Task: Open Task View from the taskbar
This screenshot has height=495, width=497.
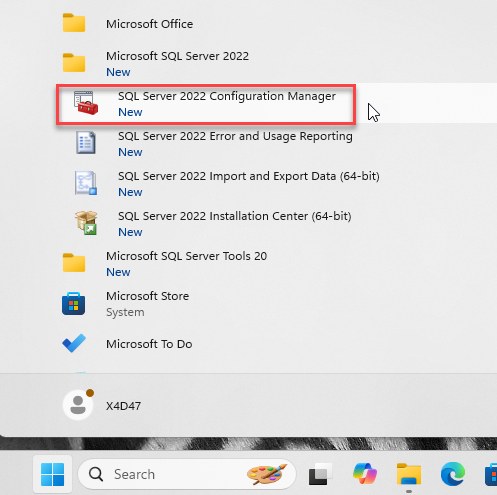Action: (x=320, y=474)
